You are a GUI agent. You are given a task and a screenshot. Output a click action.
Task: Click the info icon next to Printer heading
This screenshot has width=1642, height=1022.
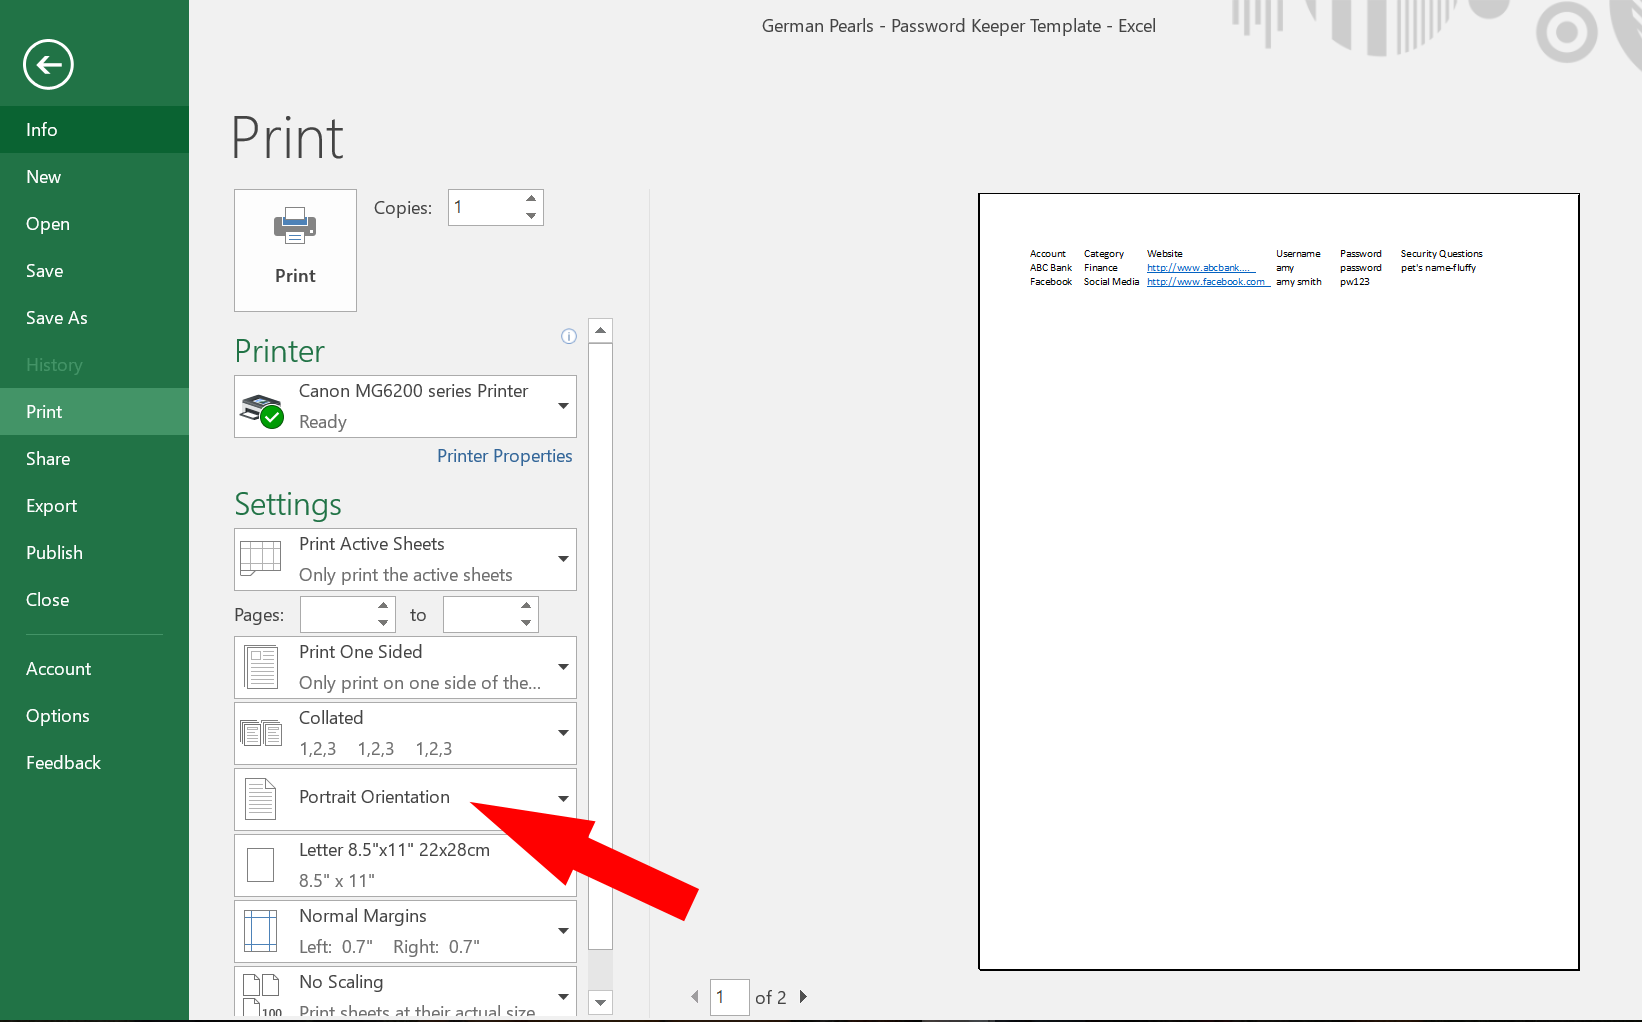(568, 336)
